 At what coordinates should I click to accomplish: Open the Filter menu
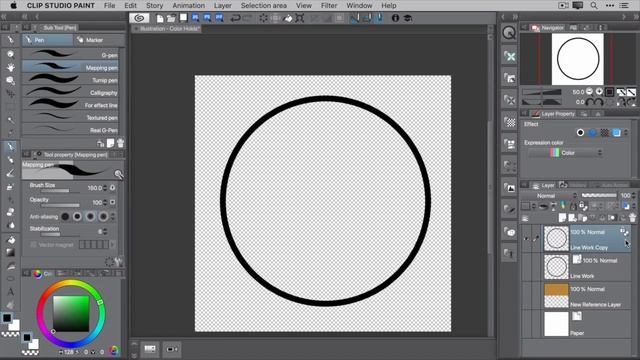(329, 6)
